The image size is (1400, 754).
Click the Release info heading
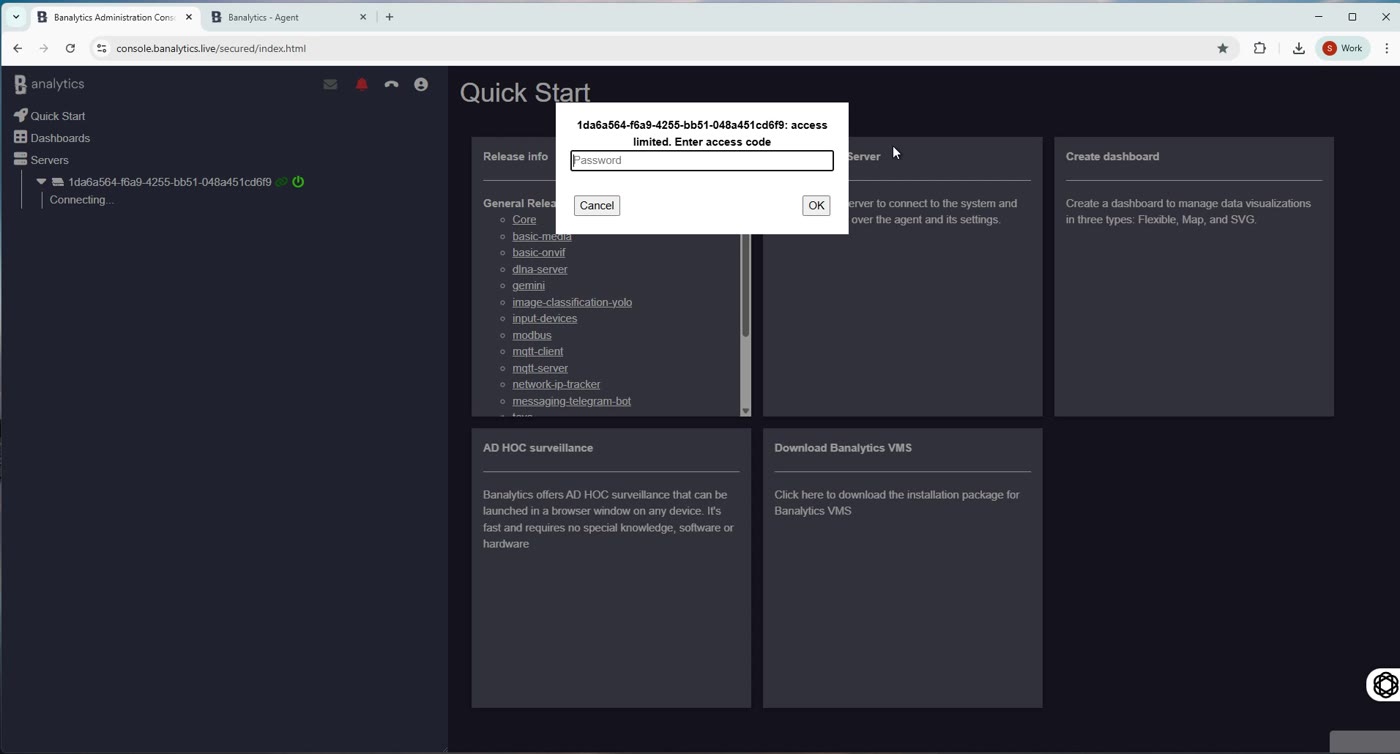click(516, 157)
